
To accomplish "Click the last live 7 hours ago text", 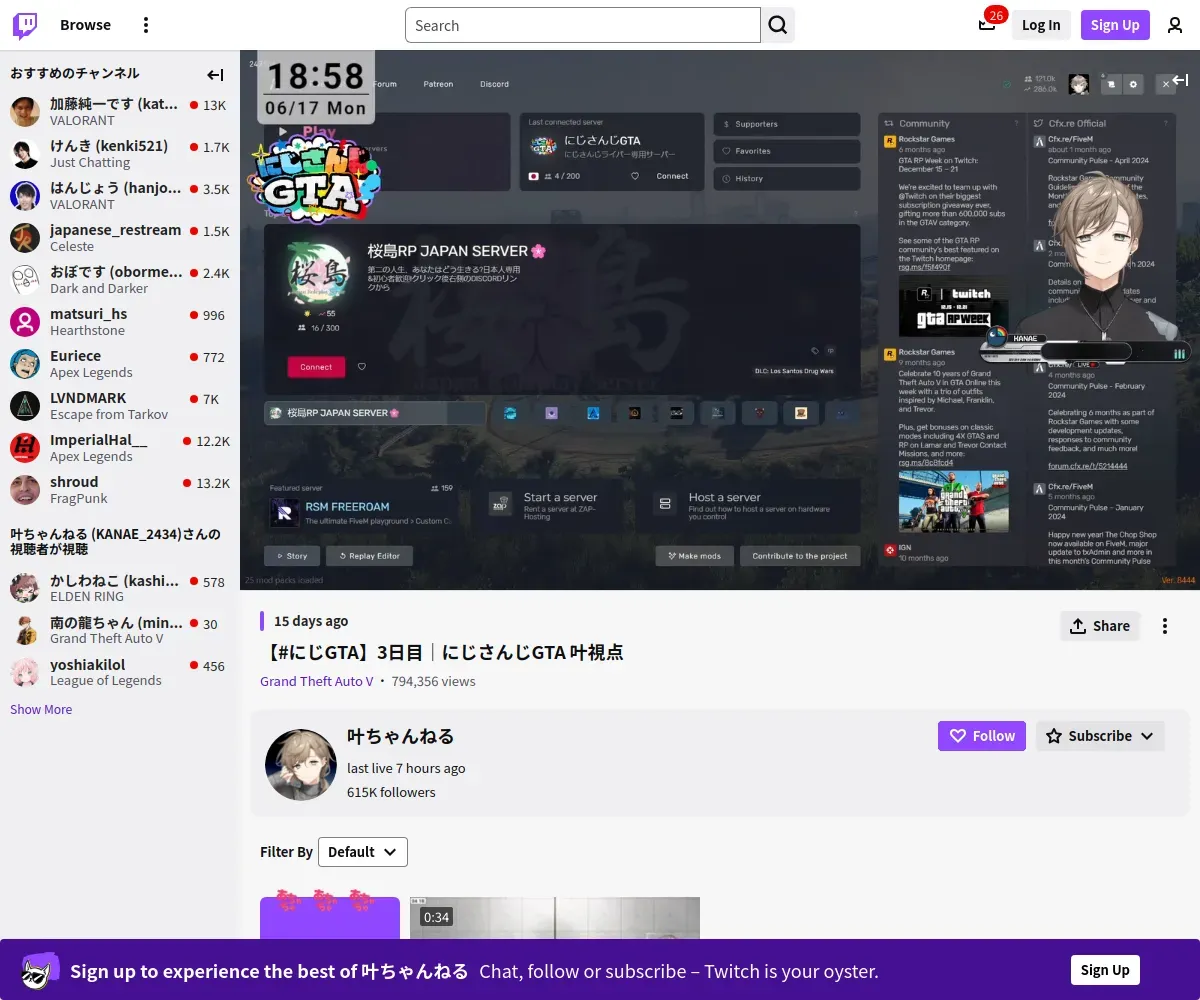I will pos(406,768).
